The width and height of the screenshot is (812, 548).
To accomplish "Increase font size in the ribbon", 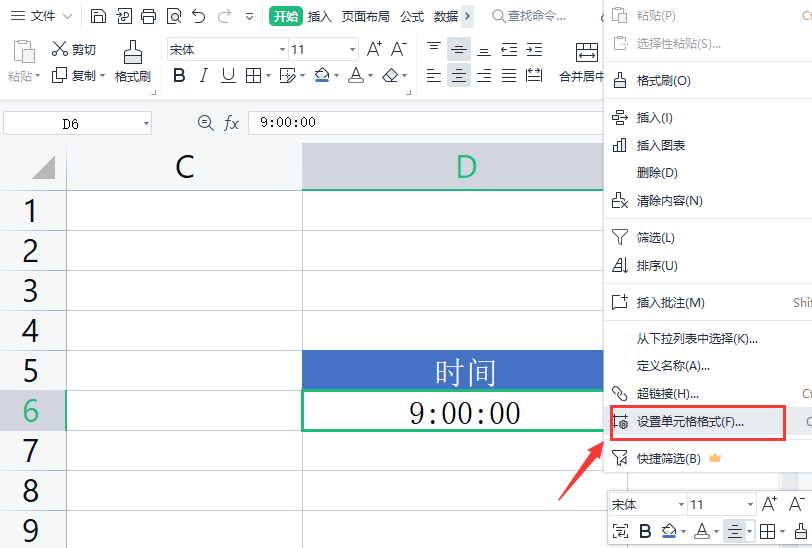I will (374, 49).
